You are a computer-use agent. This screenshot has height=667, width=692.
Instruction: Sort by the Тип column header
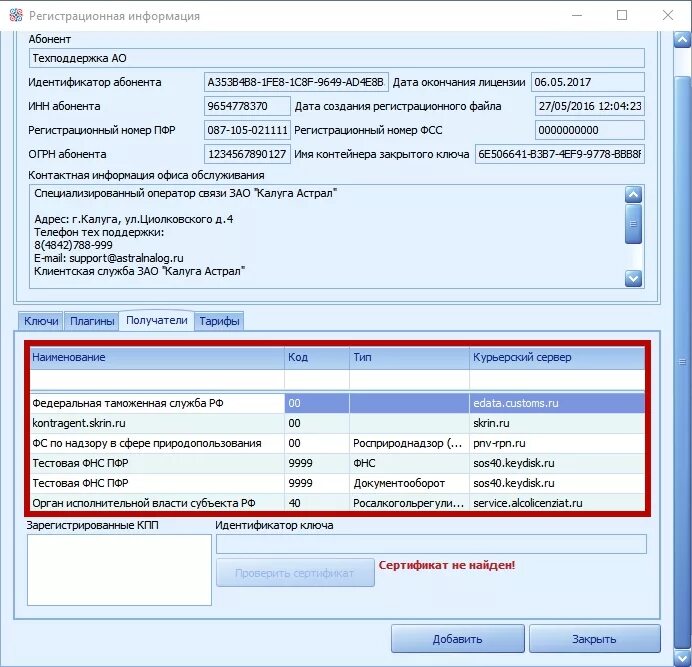(410, 358)
